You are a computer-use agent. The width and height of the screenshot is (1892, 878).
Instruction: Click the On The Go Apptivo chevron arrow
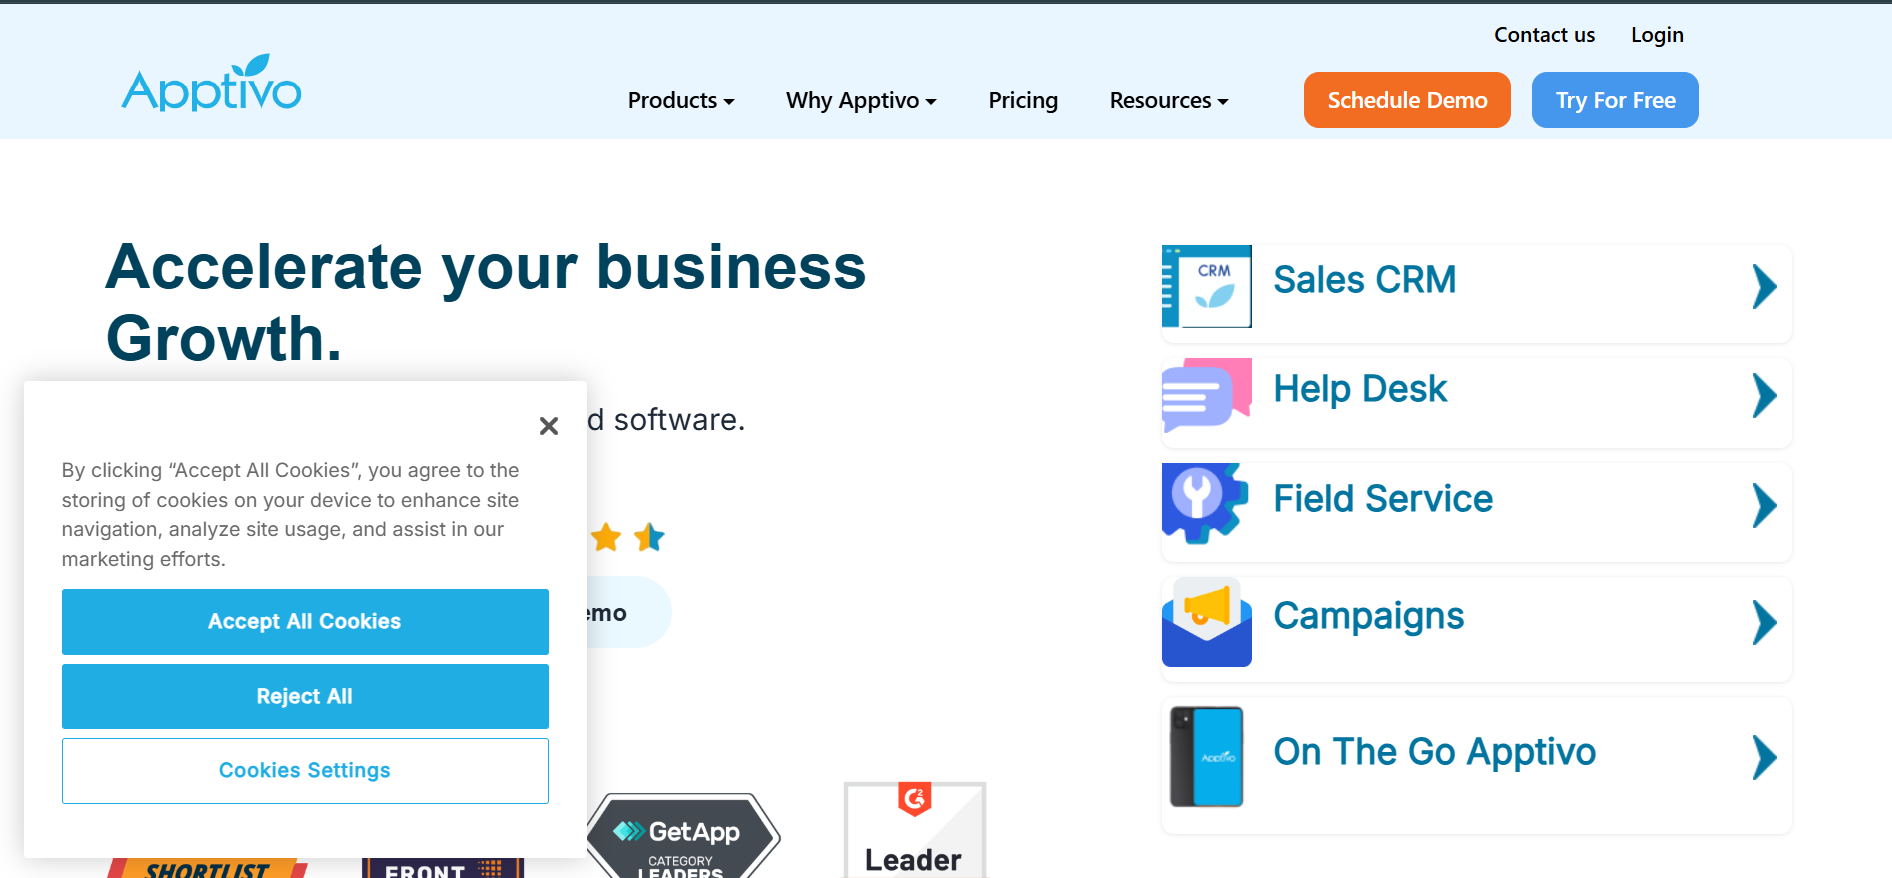point(1765,757)
